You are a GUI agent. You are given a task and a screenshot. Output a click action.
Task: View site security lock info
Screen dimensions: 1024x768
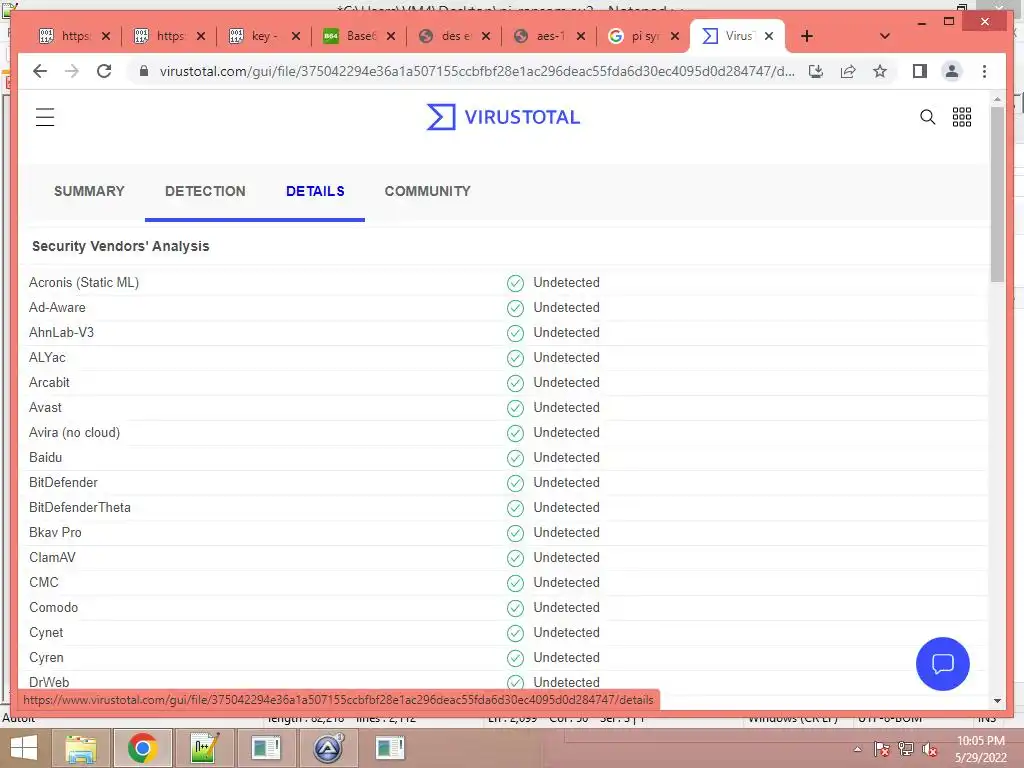point(144,71)
